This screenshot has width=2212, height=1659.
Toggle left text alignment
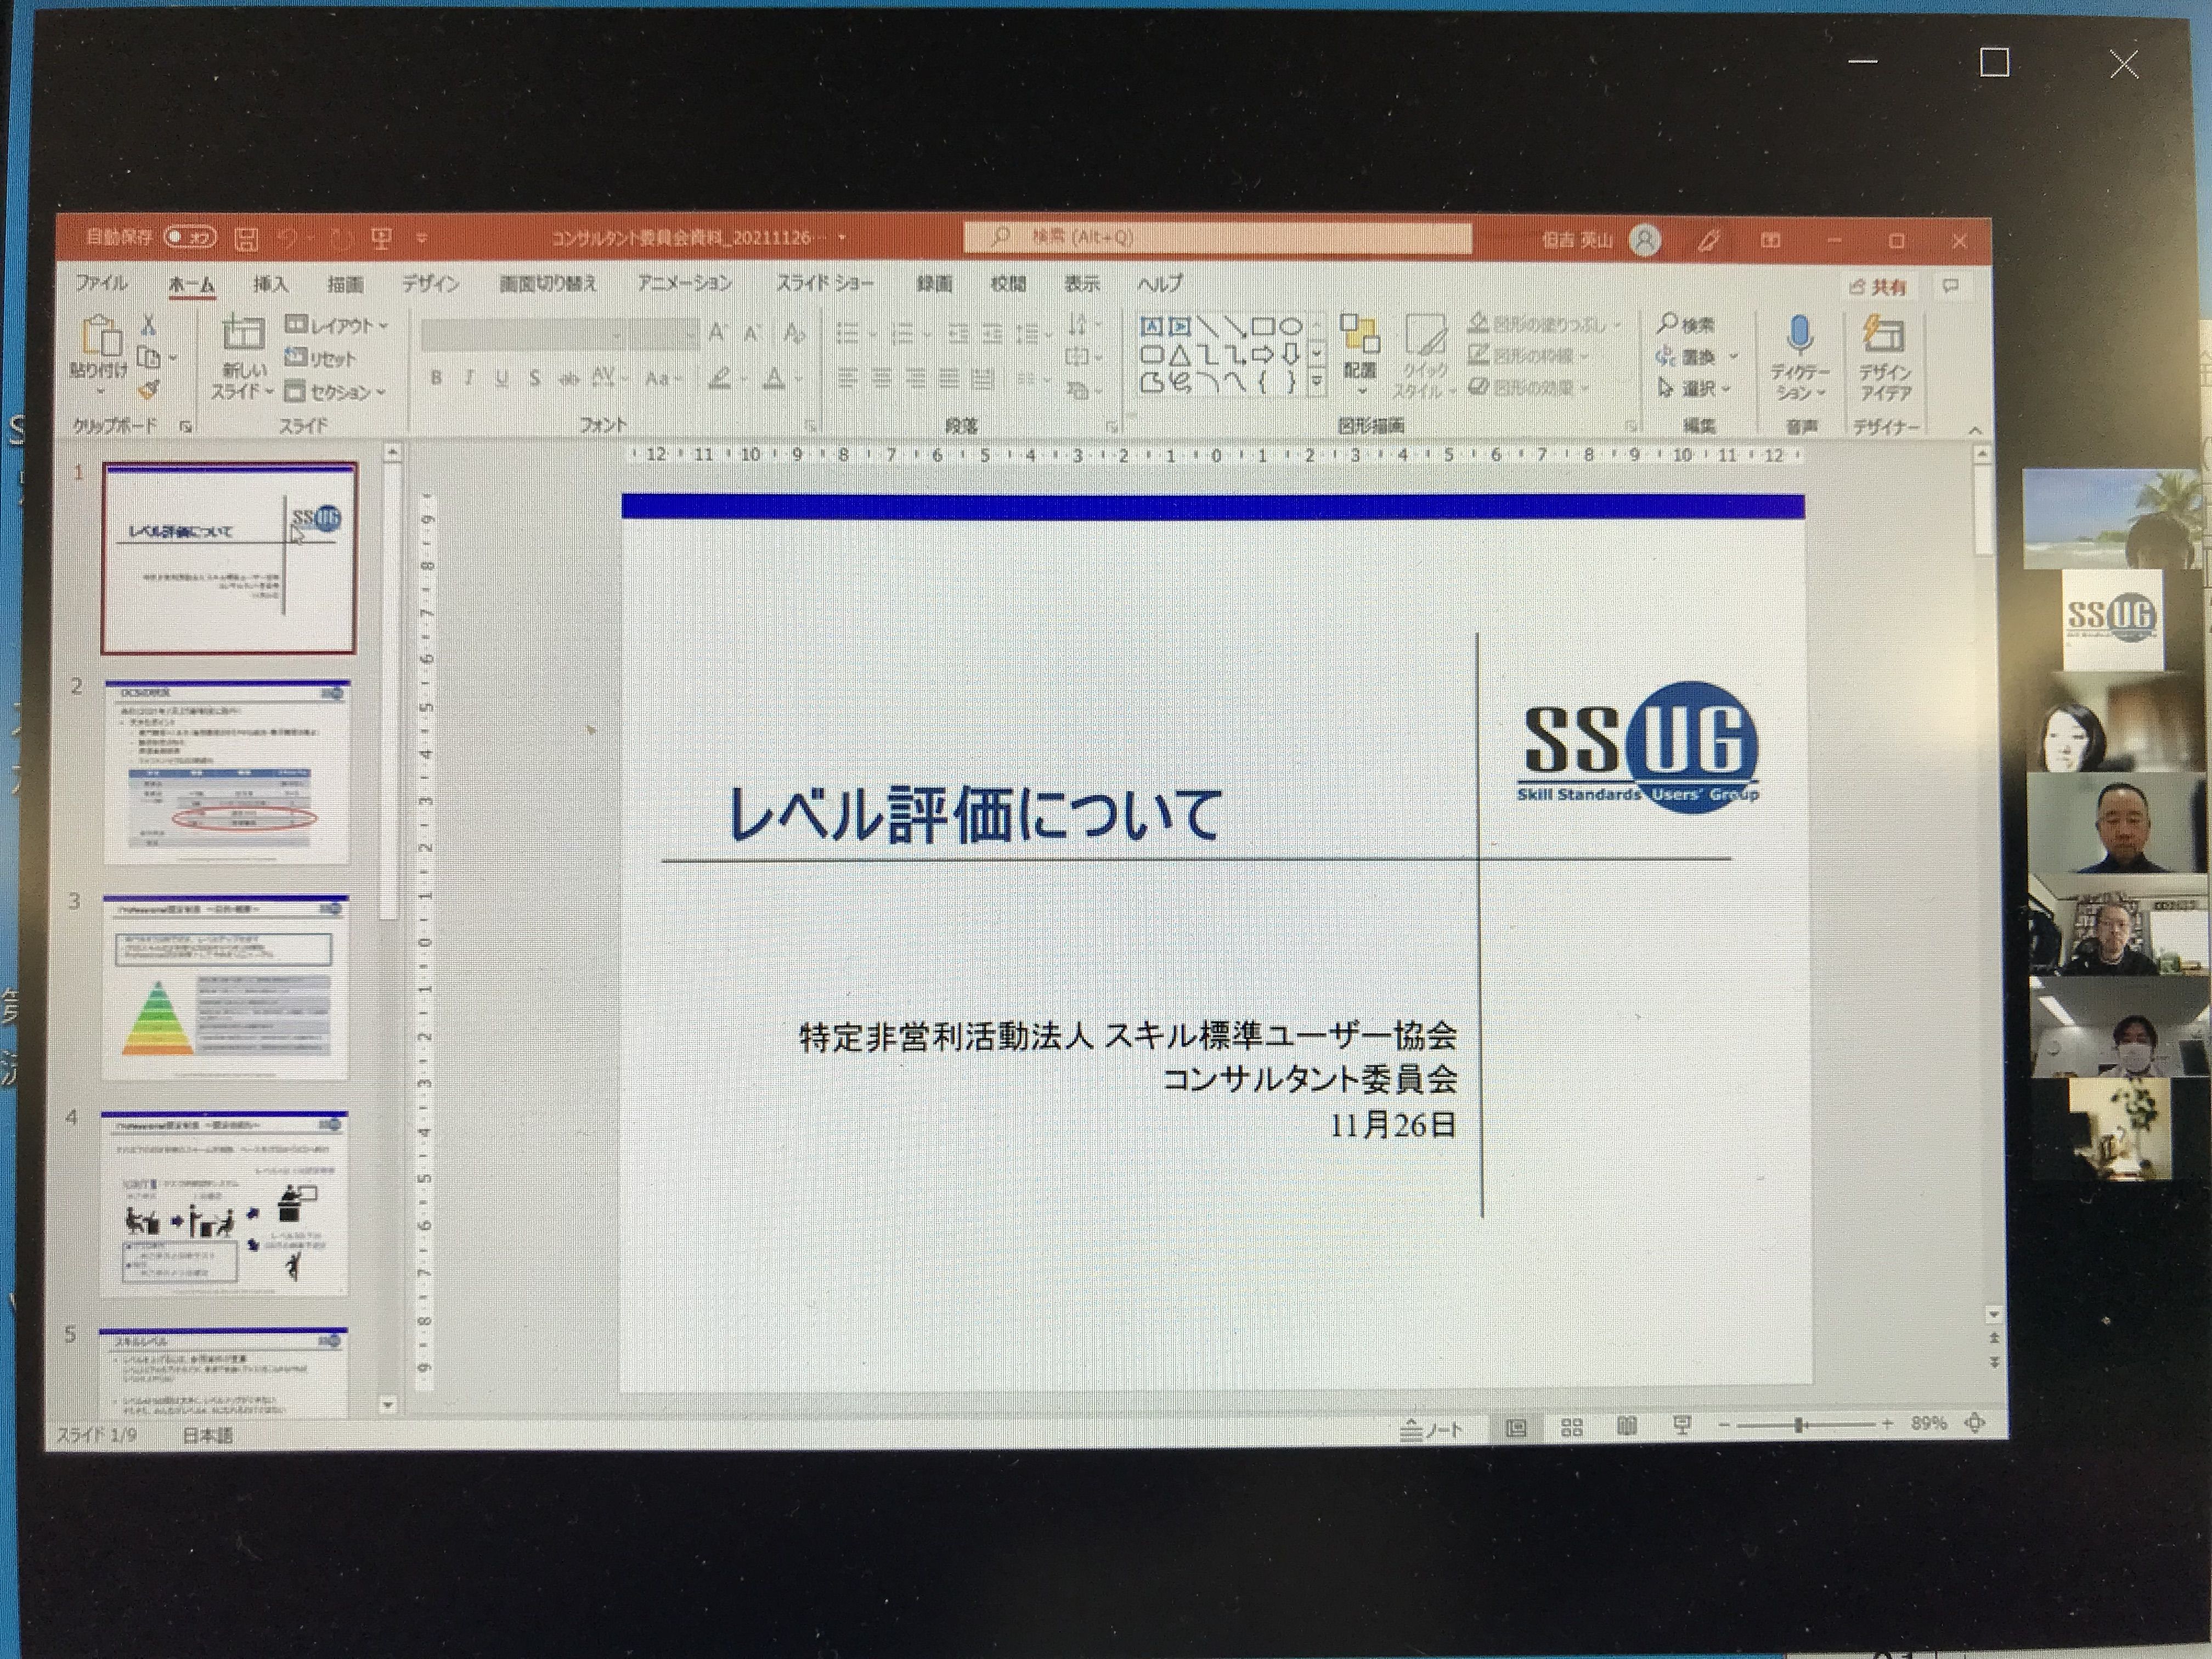click(847, 378)
